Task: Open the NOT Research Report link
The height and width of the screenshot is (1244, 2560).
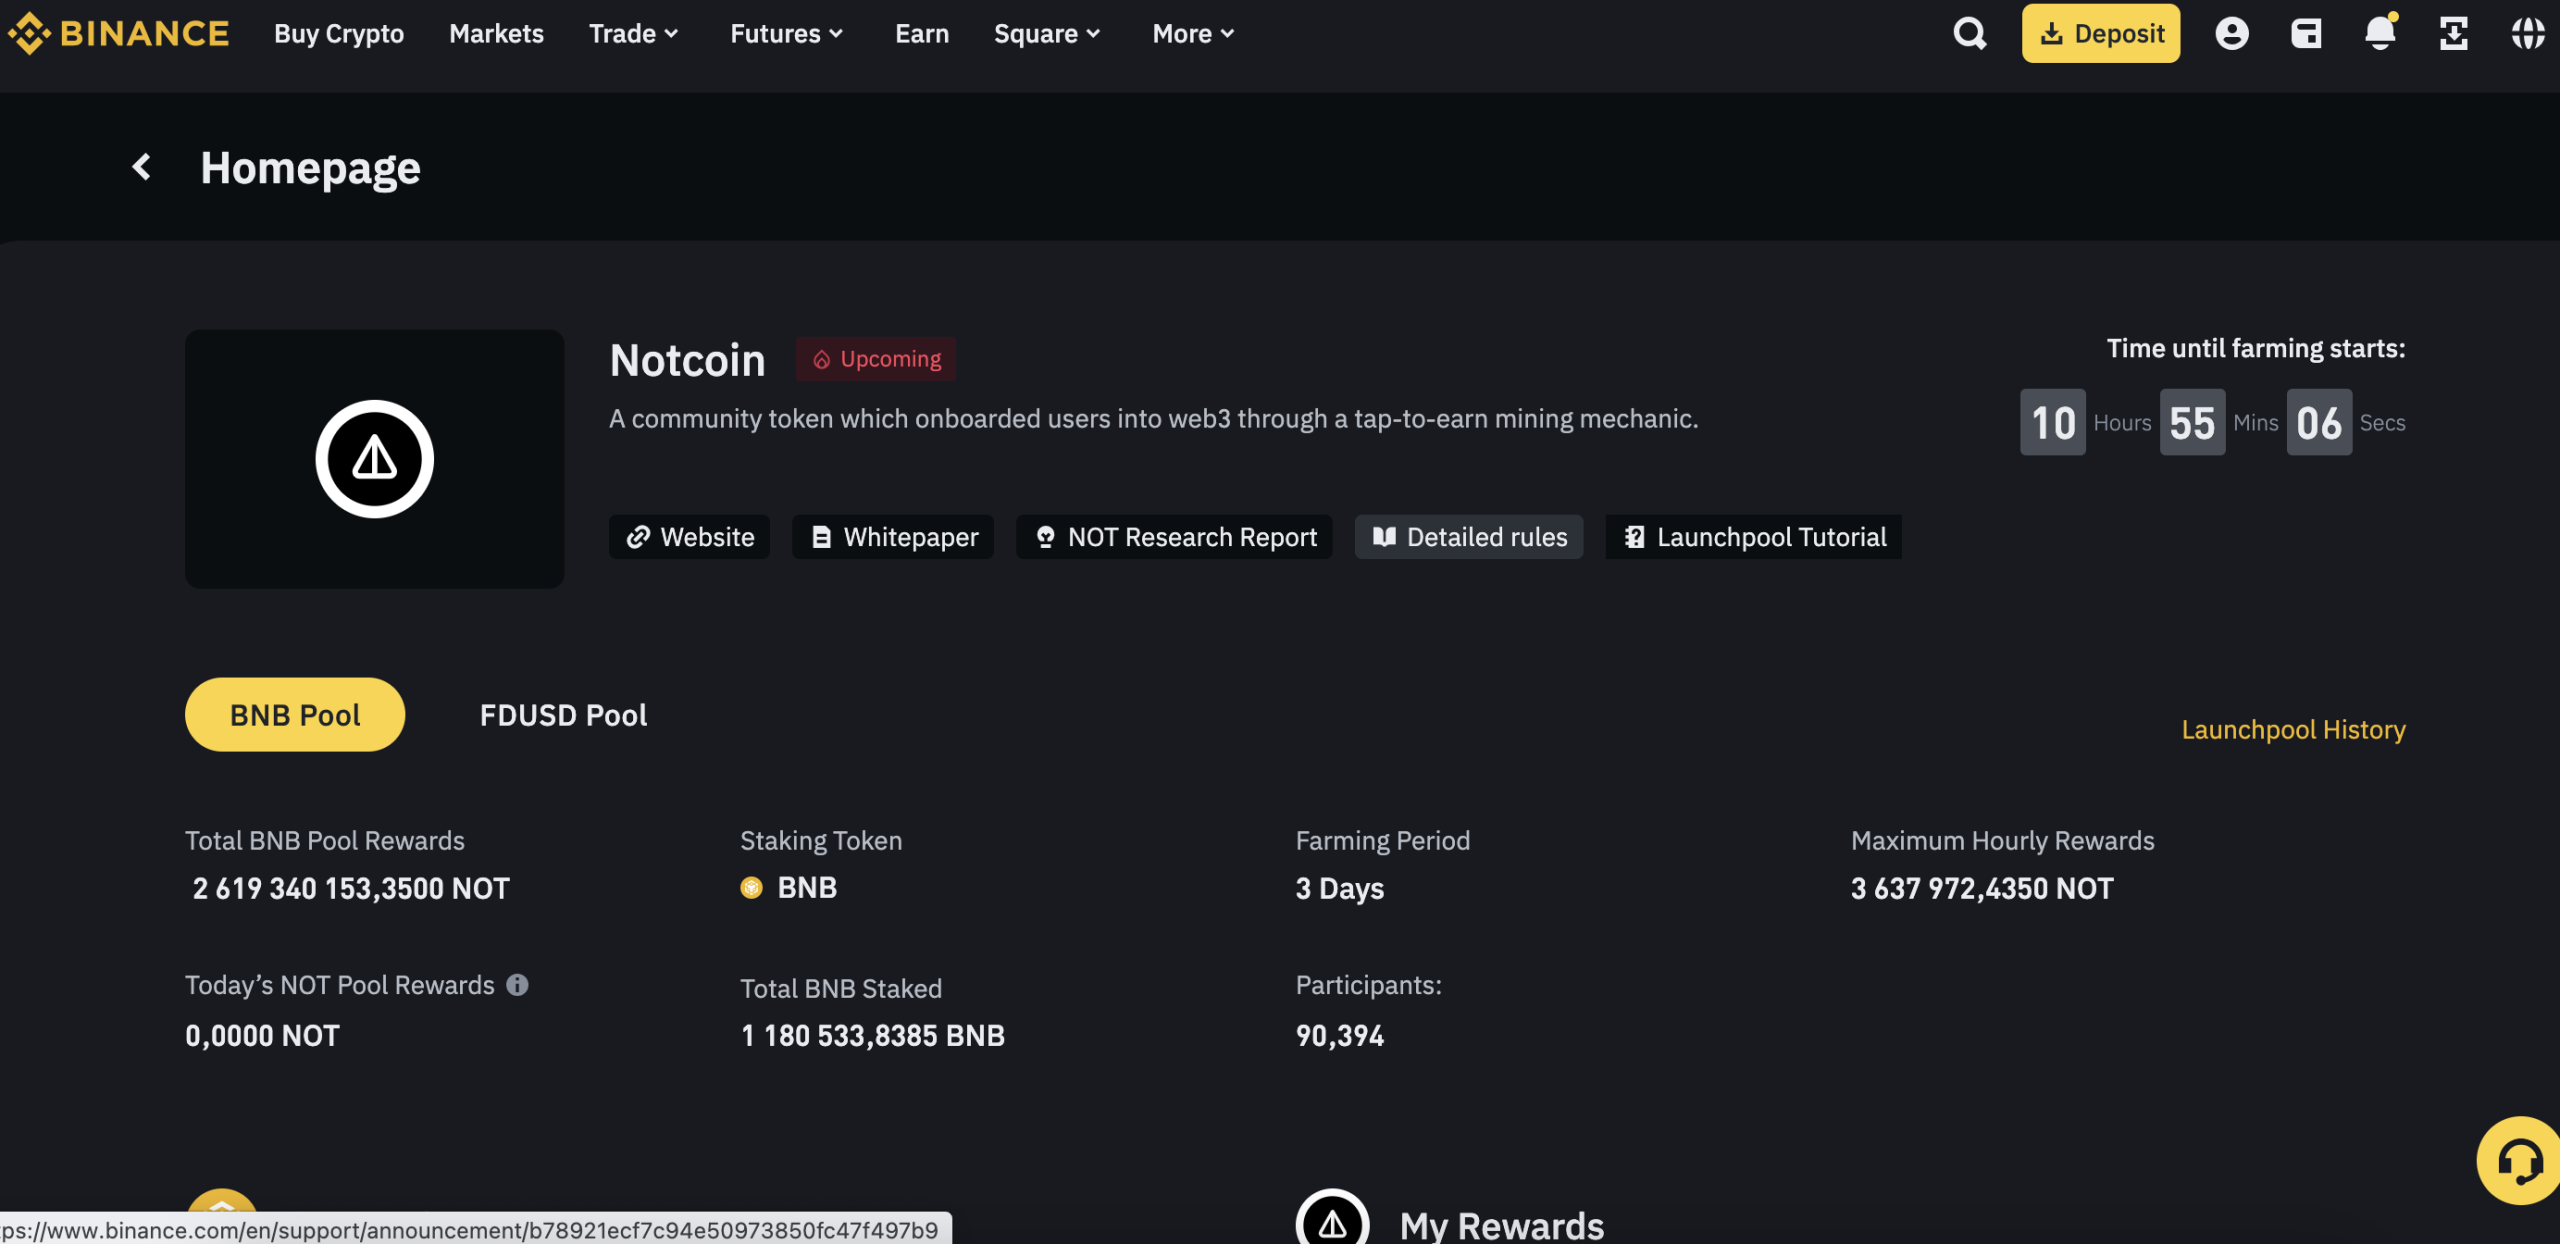Action: point(1174,537)
